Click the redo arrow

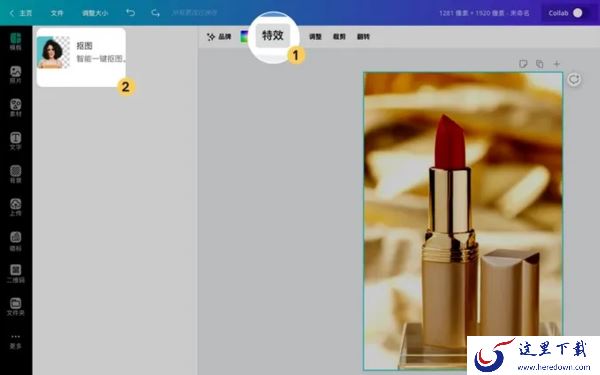(x=155, y=13)
